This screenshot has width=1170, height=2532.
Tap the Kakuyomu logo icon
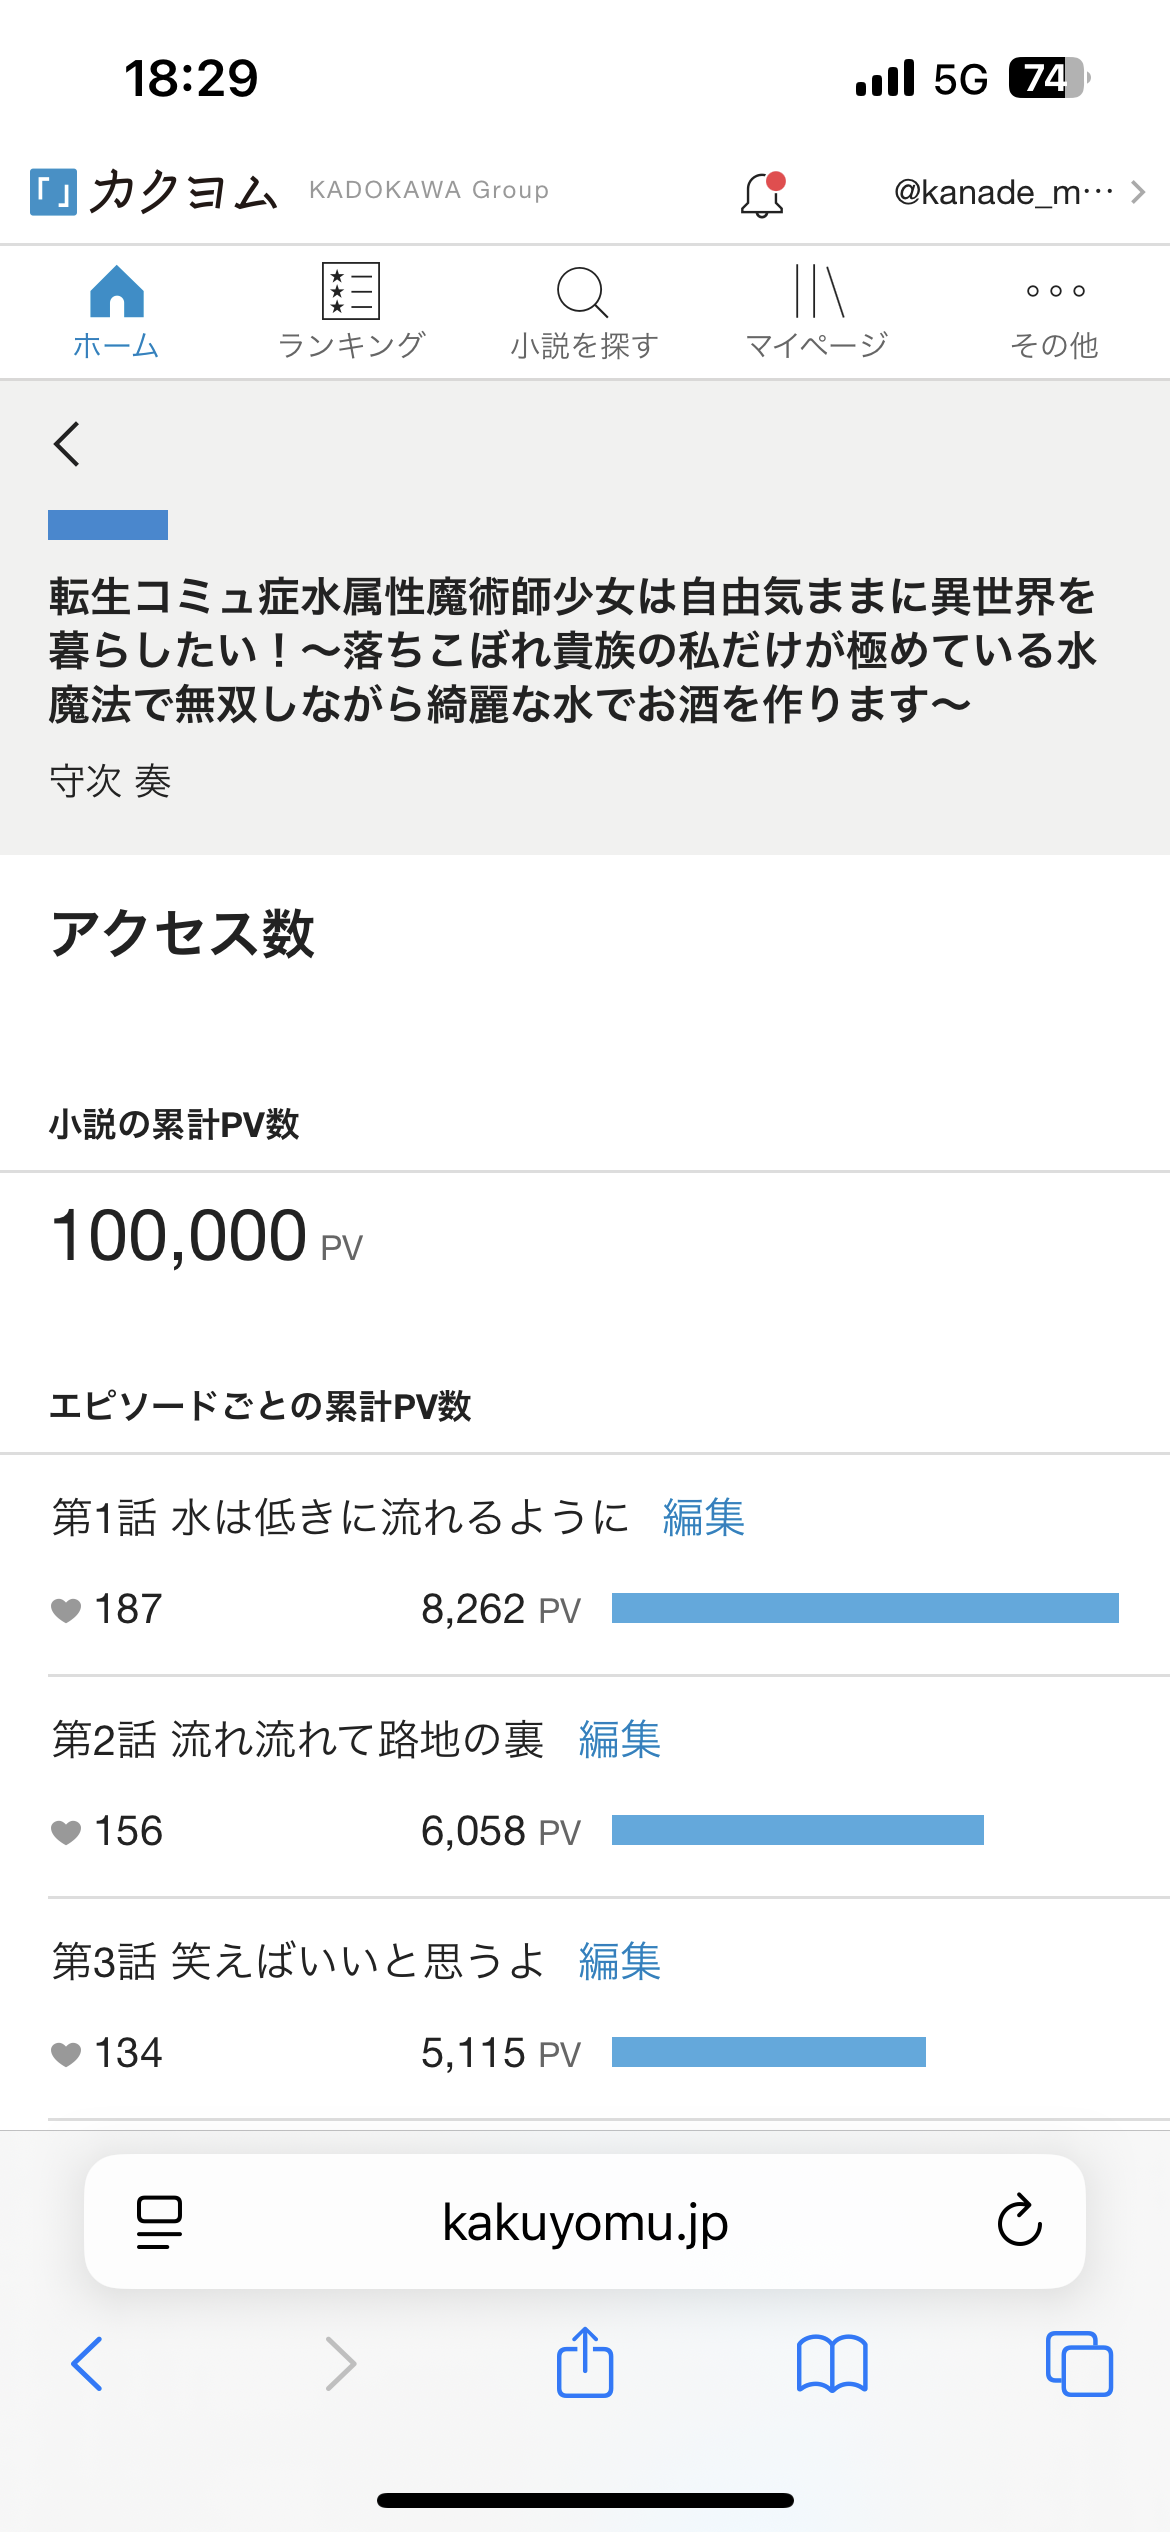point(53,192)
